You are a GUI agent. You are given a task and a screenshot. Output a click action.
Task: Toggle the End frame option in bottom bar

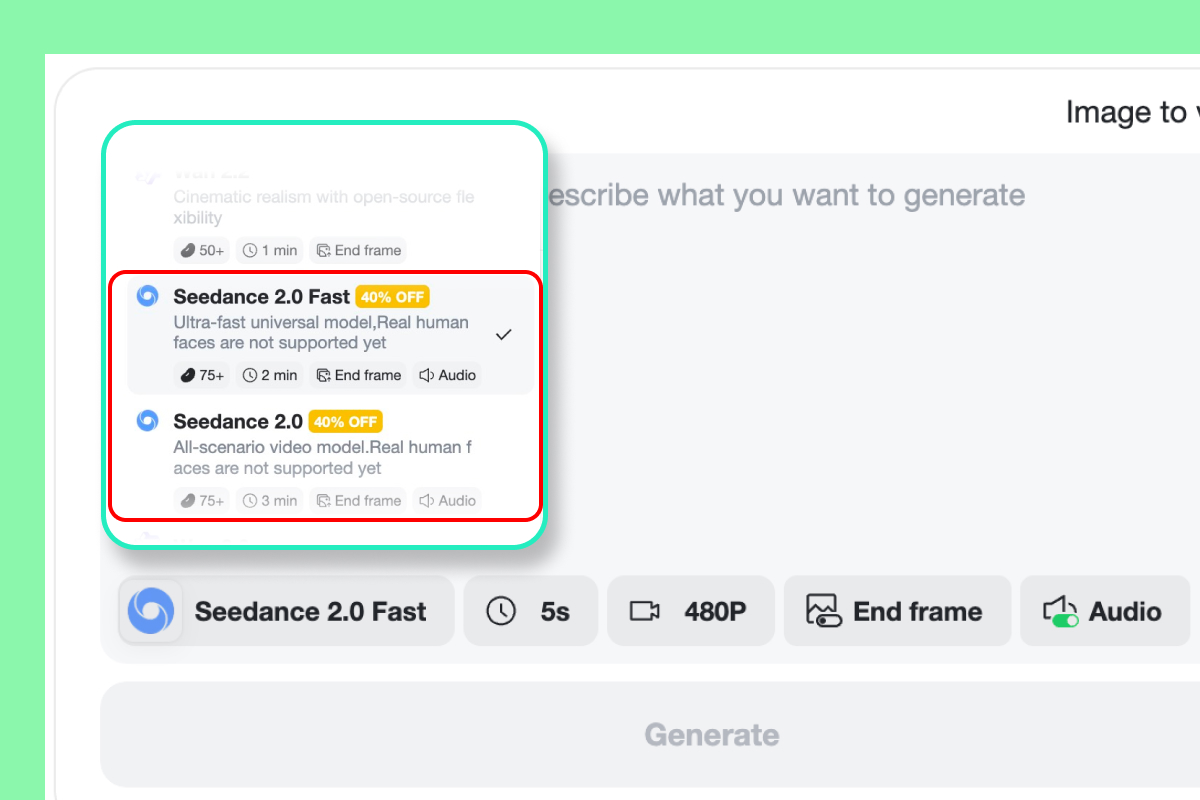[896, 611]
